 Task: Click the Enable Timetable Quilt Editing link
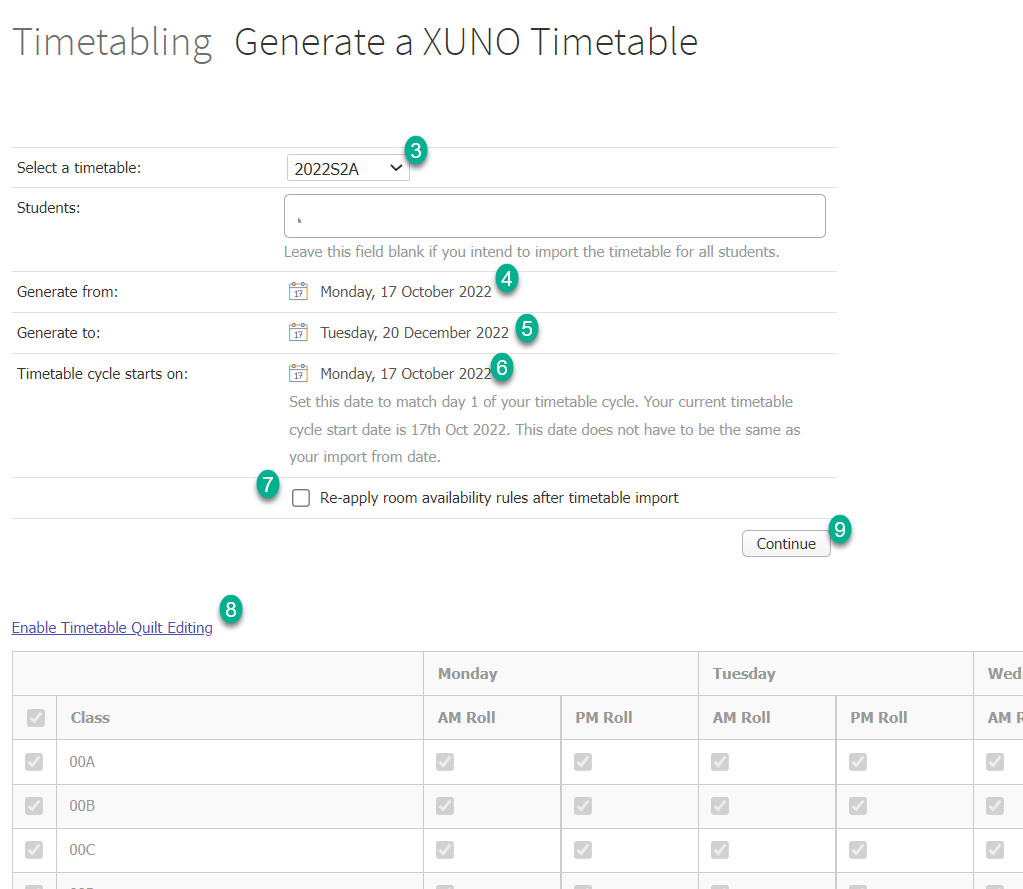111,627
